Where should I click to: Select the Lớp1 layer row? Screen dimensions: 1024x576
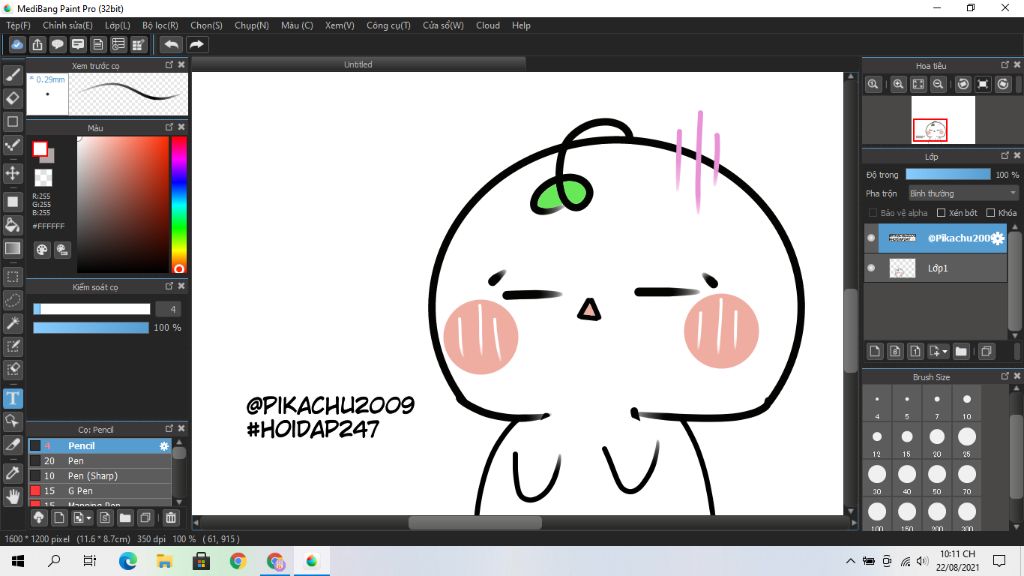(x=936, y=268)
